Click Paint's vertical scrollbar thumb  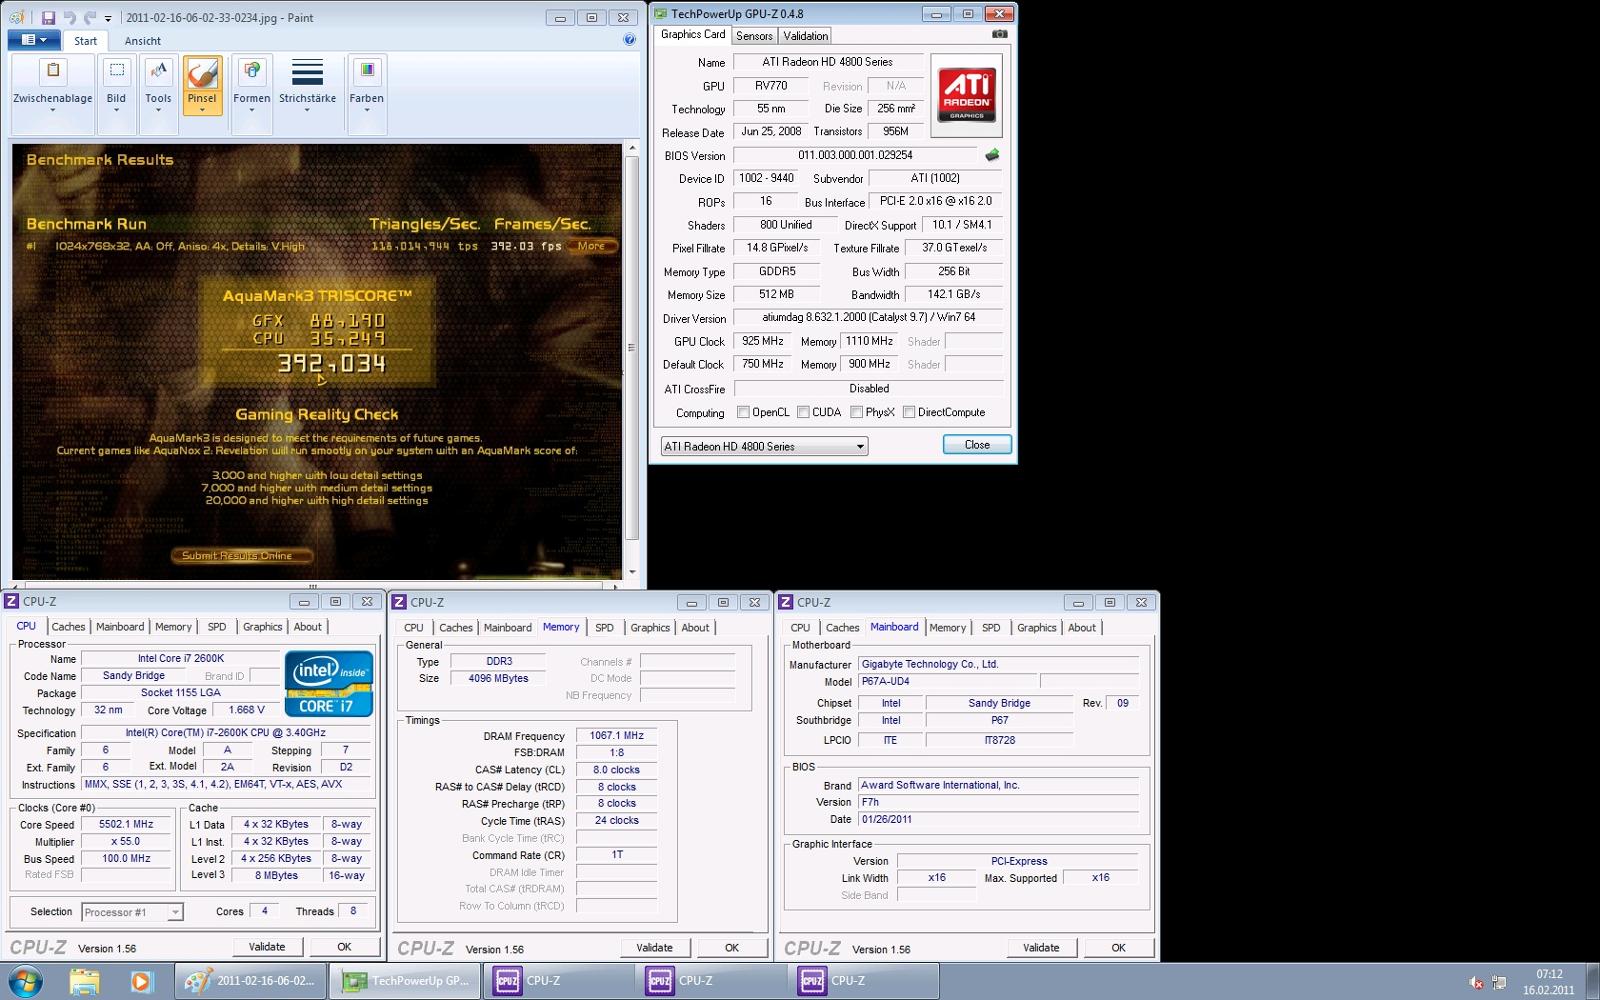click(x=631, y=347)
